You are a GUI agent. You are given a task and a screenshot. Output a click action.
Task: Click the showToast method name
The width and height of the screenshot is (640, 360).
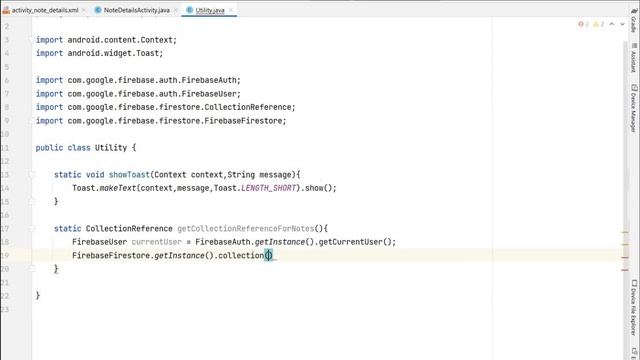point(129,175)
